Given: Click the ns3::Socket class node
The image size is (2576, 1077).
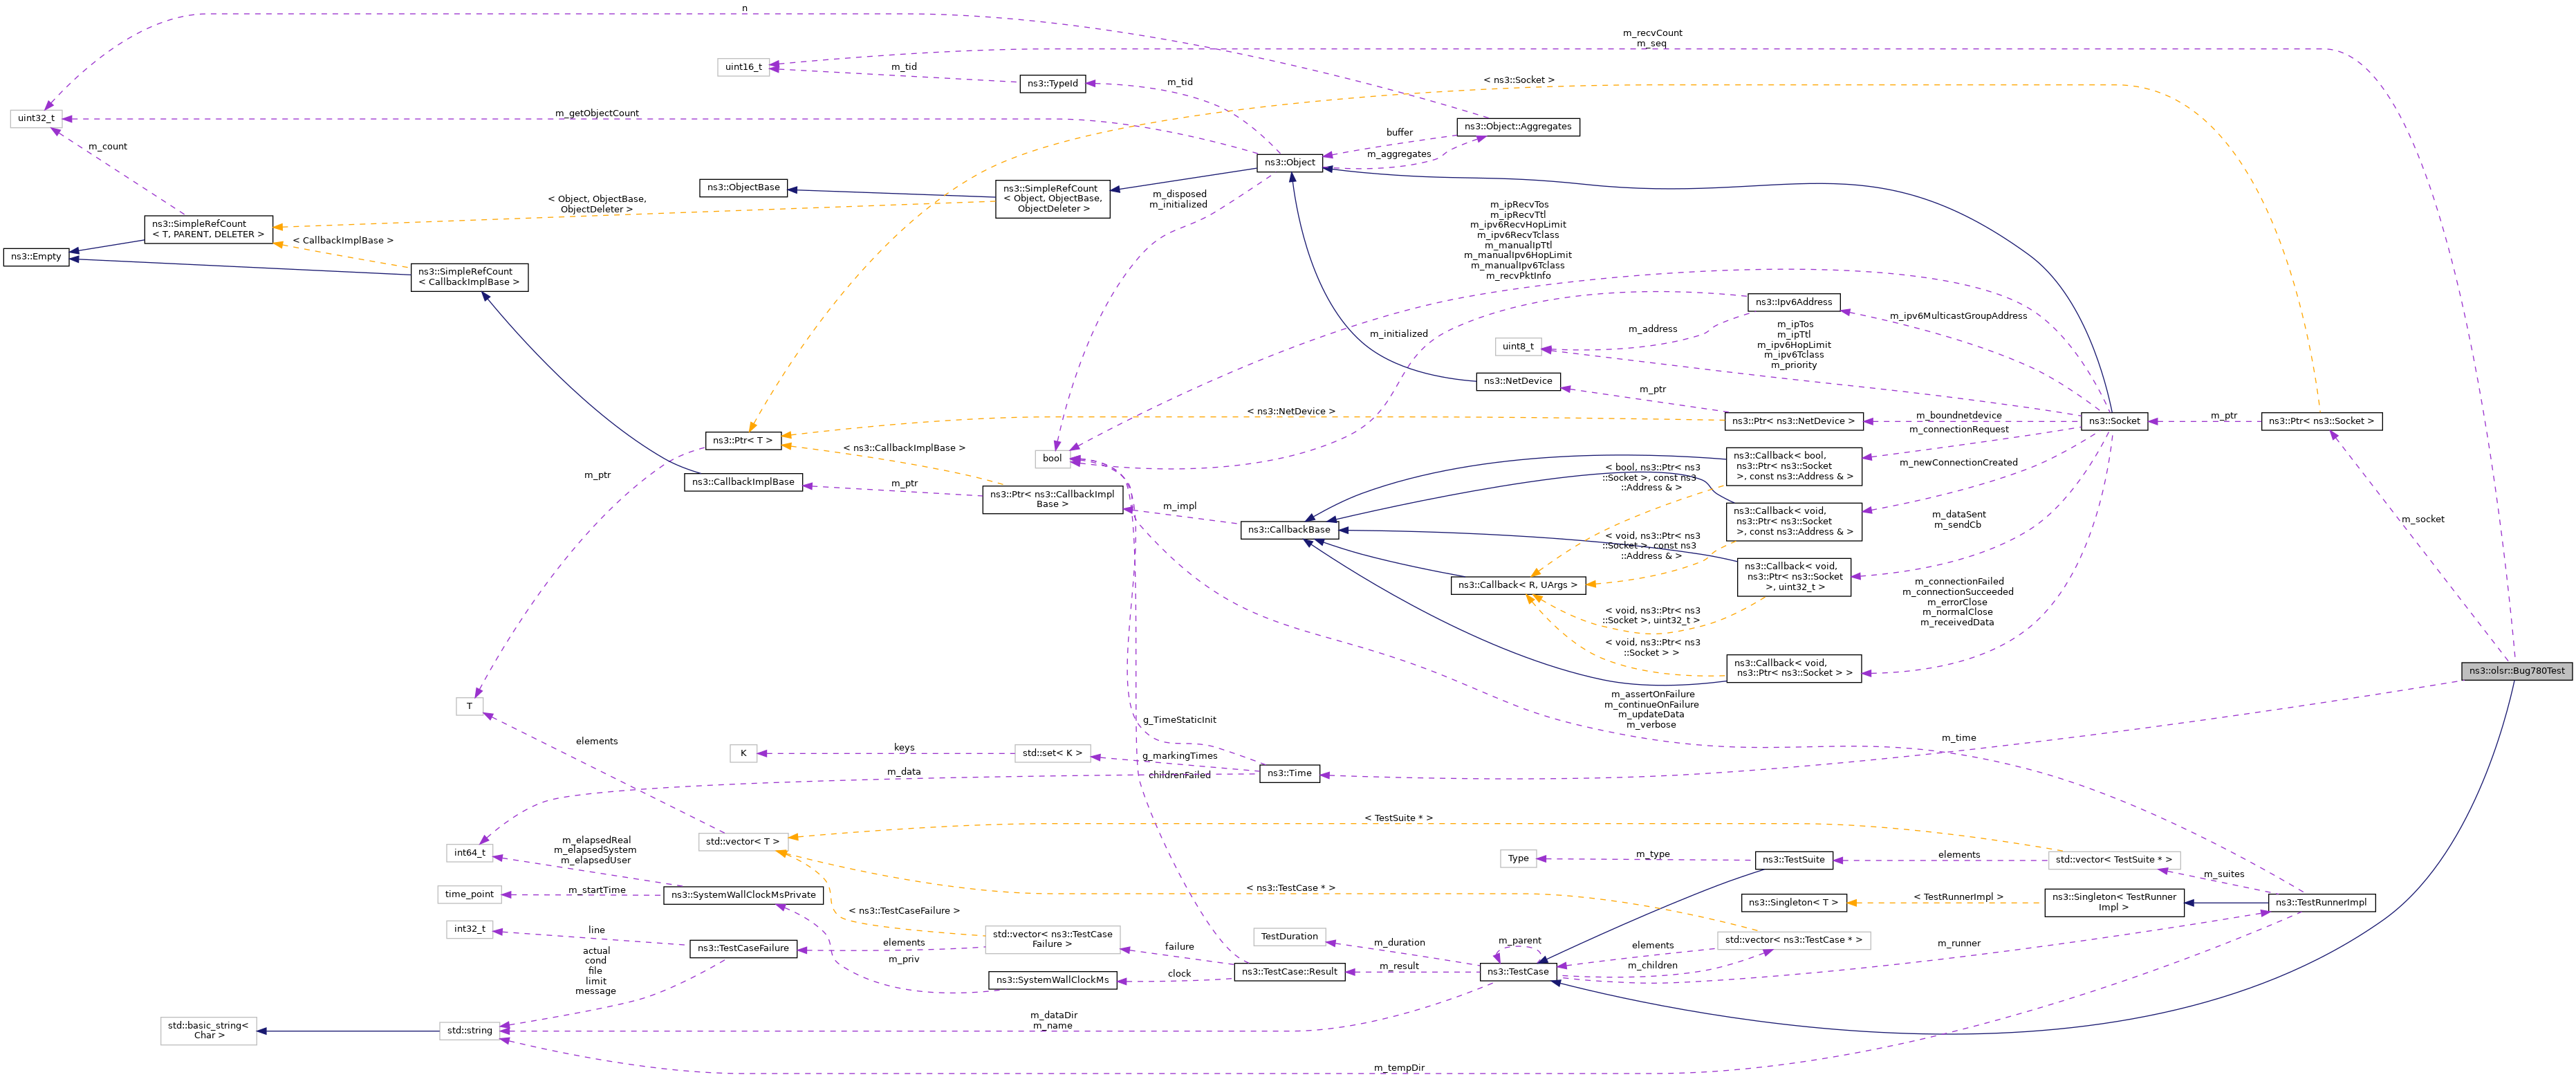Looking at the screenshot, I should pyautogui.click(x=2114, y=421).
